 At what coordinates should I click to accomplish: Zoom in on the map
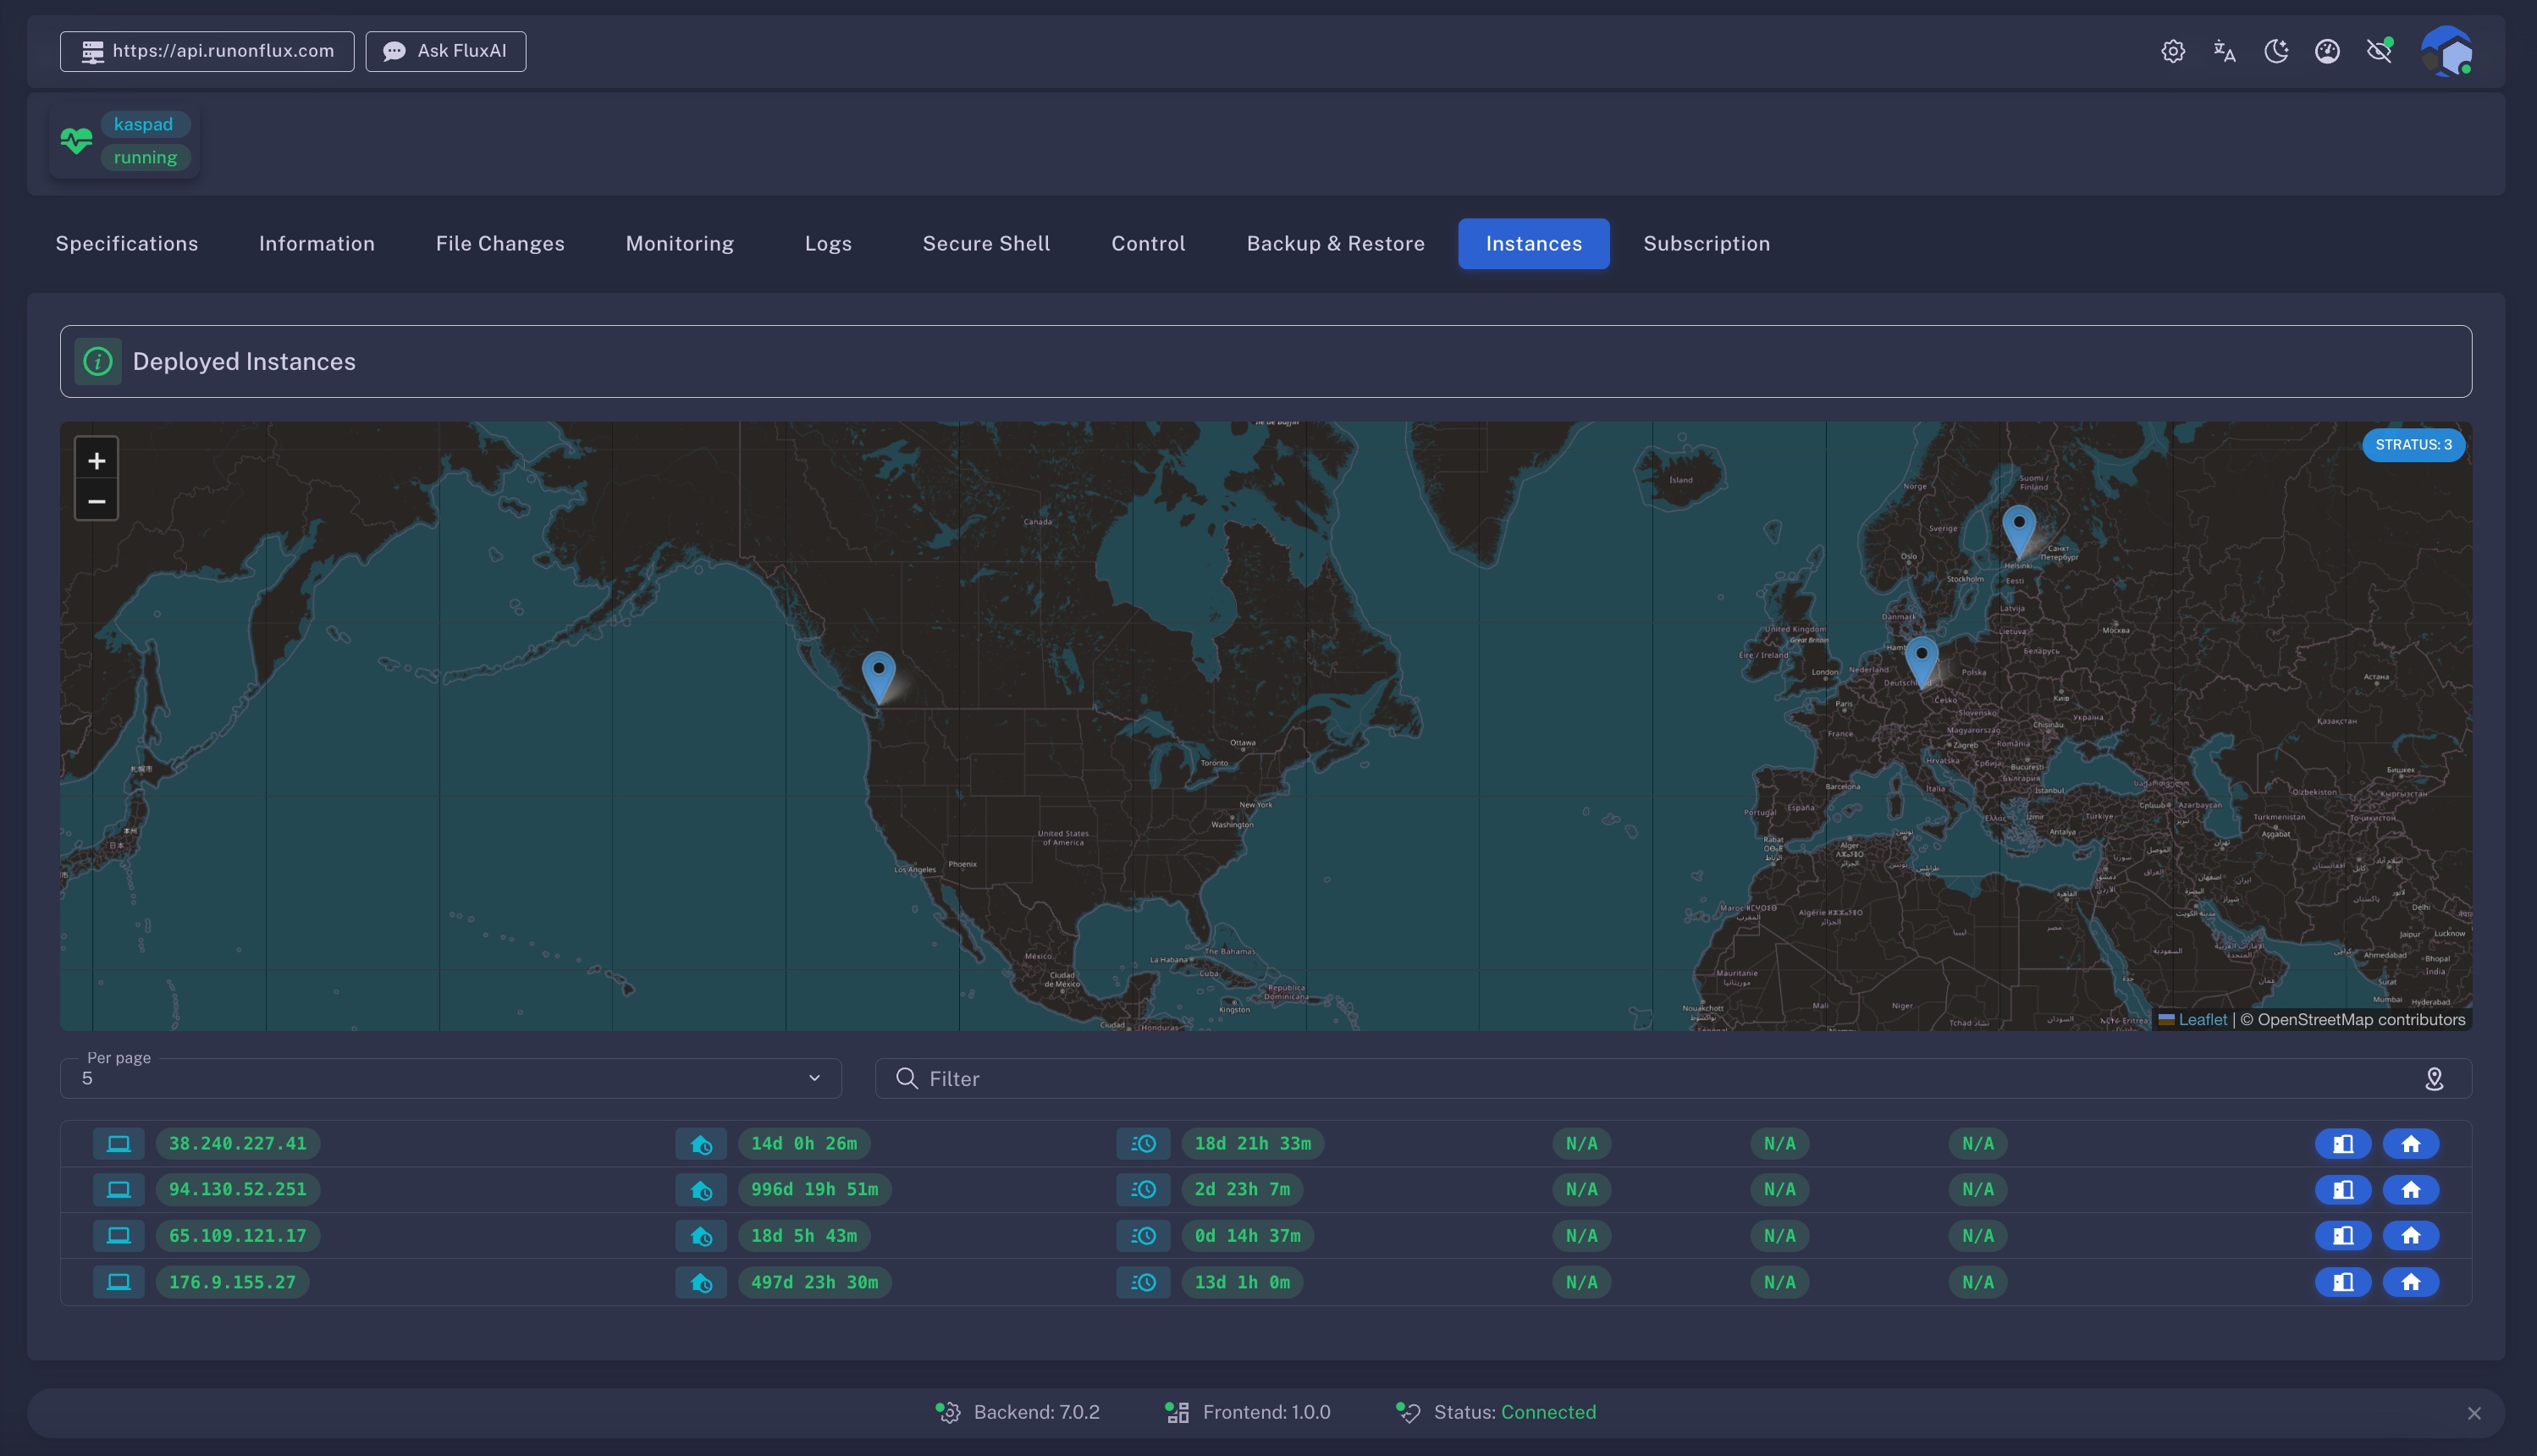pos(97,461)
